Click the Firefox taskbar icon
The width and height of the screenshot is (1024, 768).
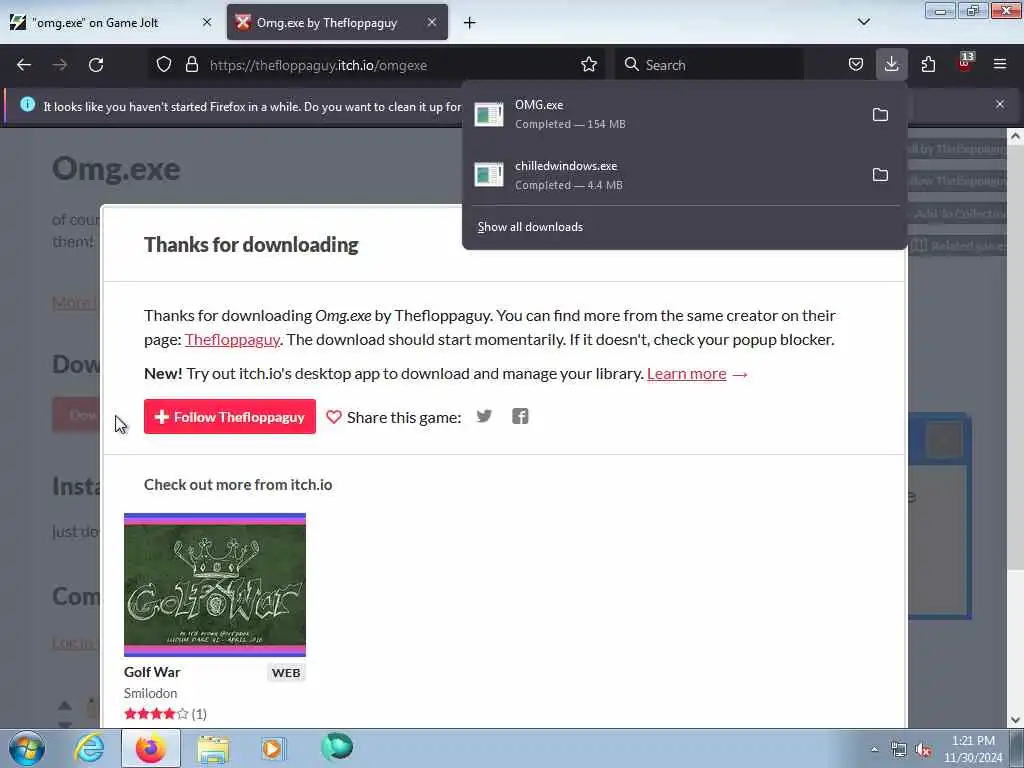click(151, 748)
